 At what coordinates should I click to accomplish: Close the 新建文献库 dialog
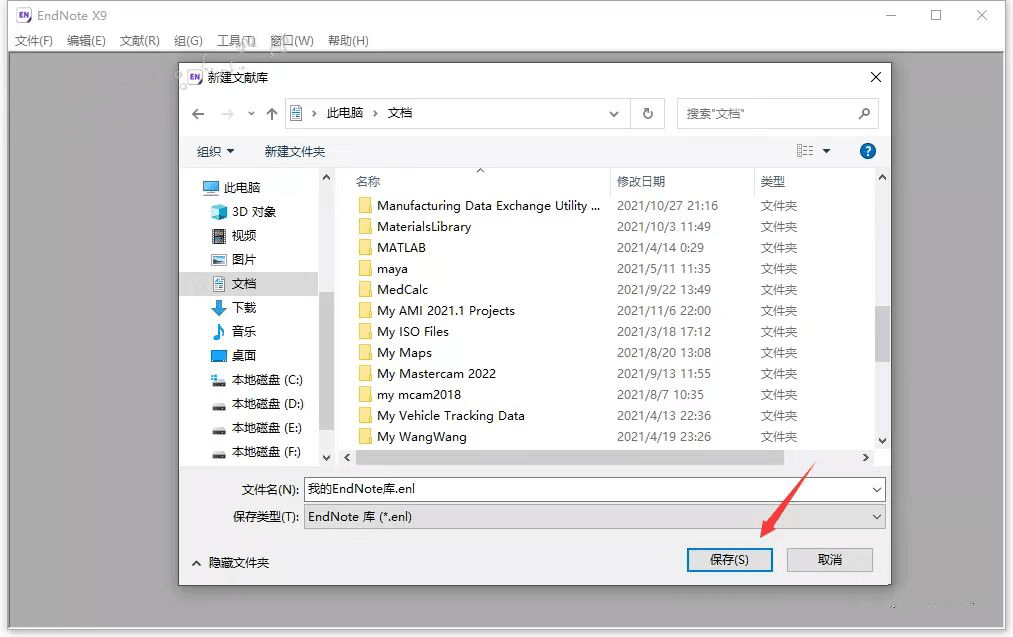pyautogui.click(x=875, y=77)
